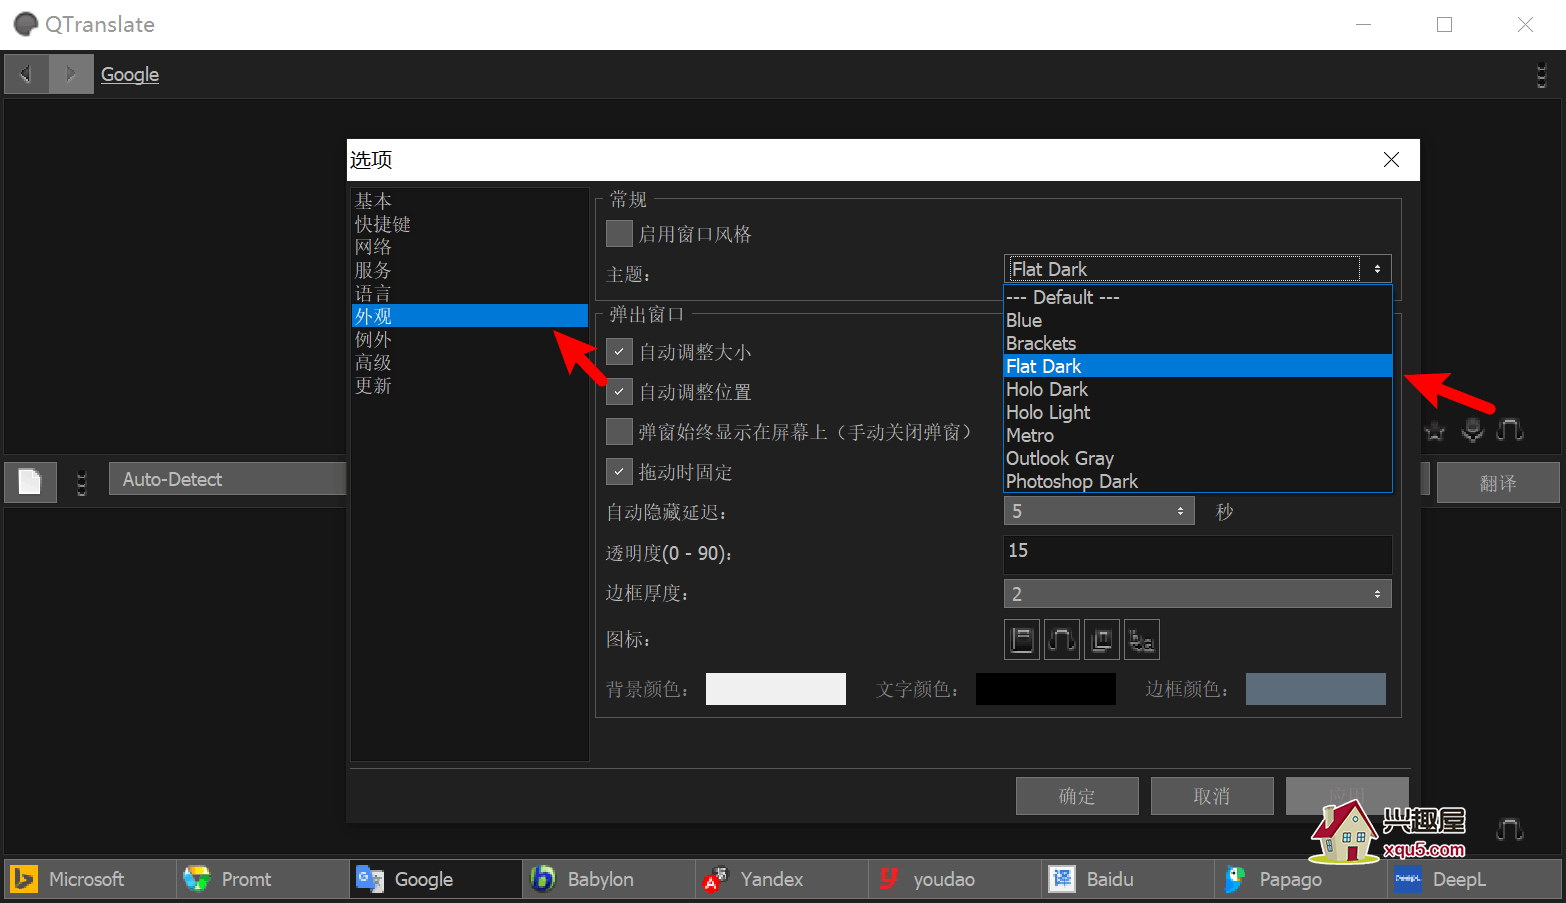The width and height of the screenshot is (1566, 903).
Task: Open the 自动隐藏延迟 dropdown set to 5
Action: 1098,511
